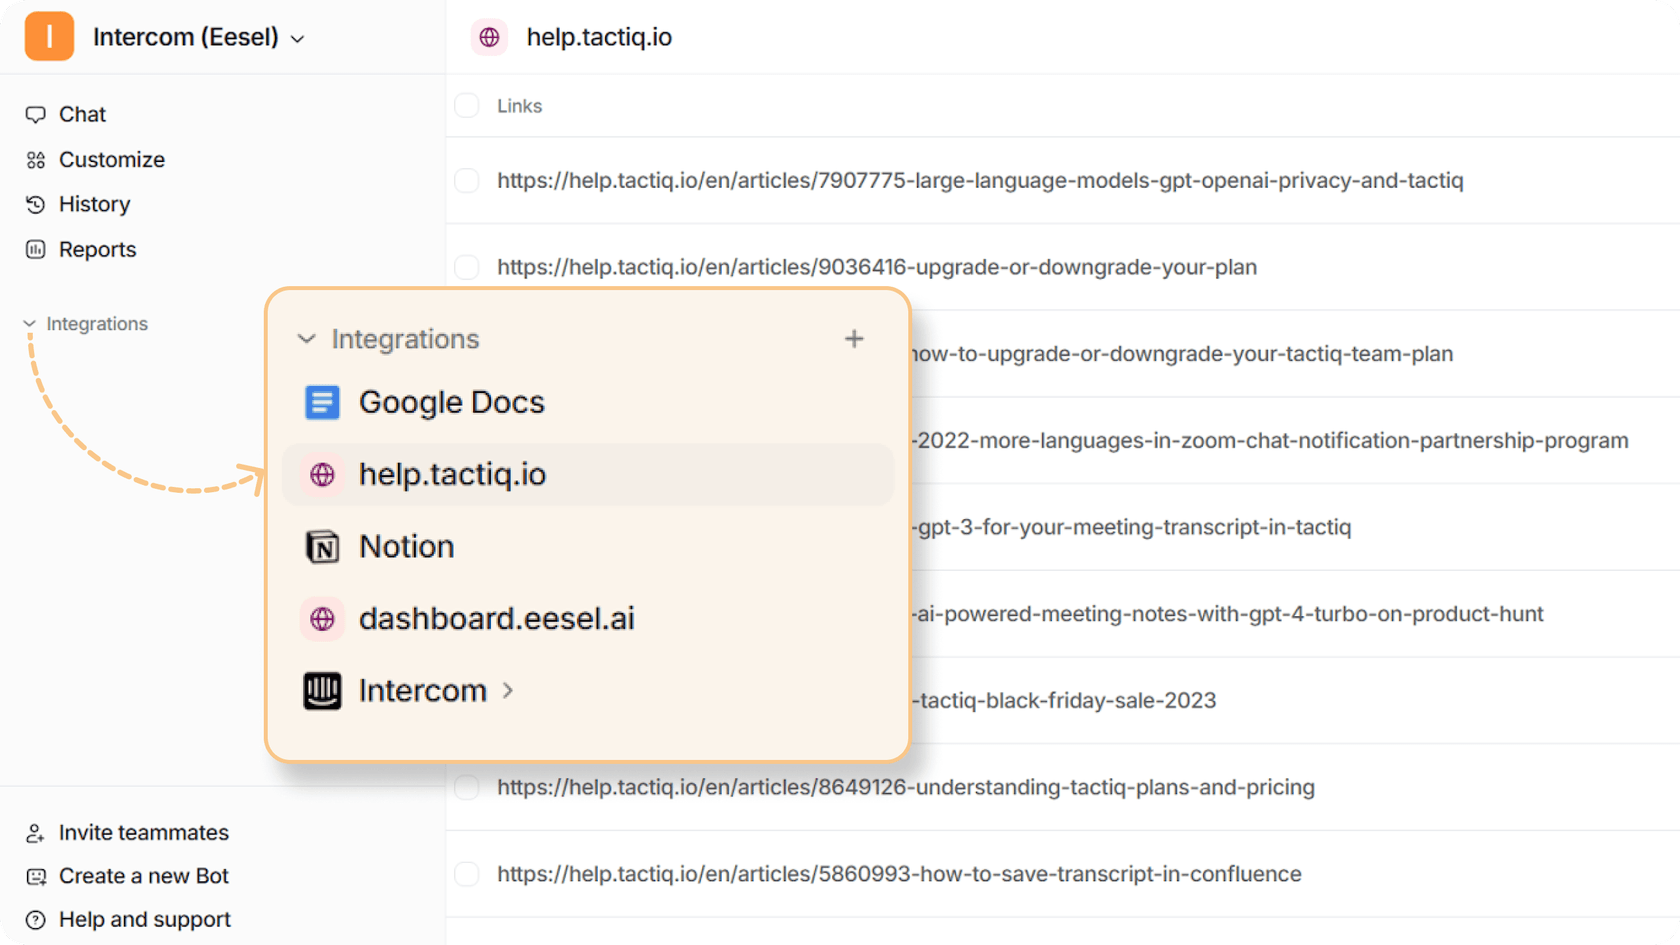This screenshot has width=1680, height=945.
Task: Click help.tactiq.io page header title
Action: click(x=599, y=37)
